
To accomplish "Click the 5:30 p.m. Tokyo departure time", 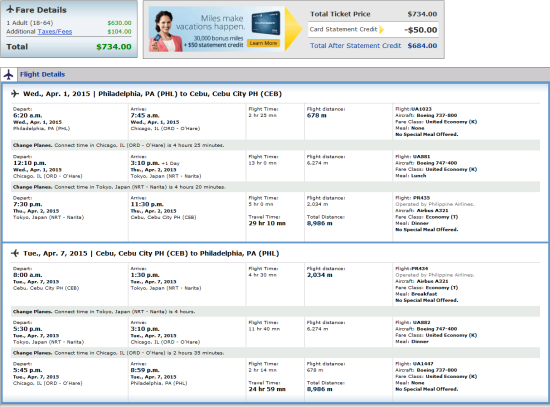I will coord(28,329).
